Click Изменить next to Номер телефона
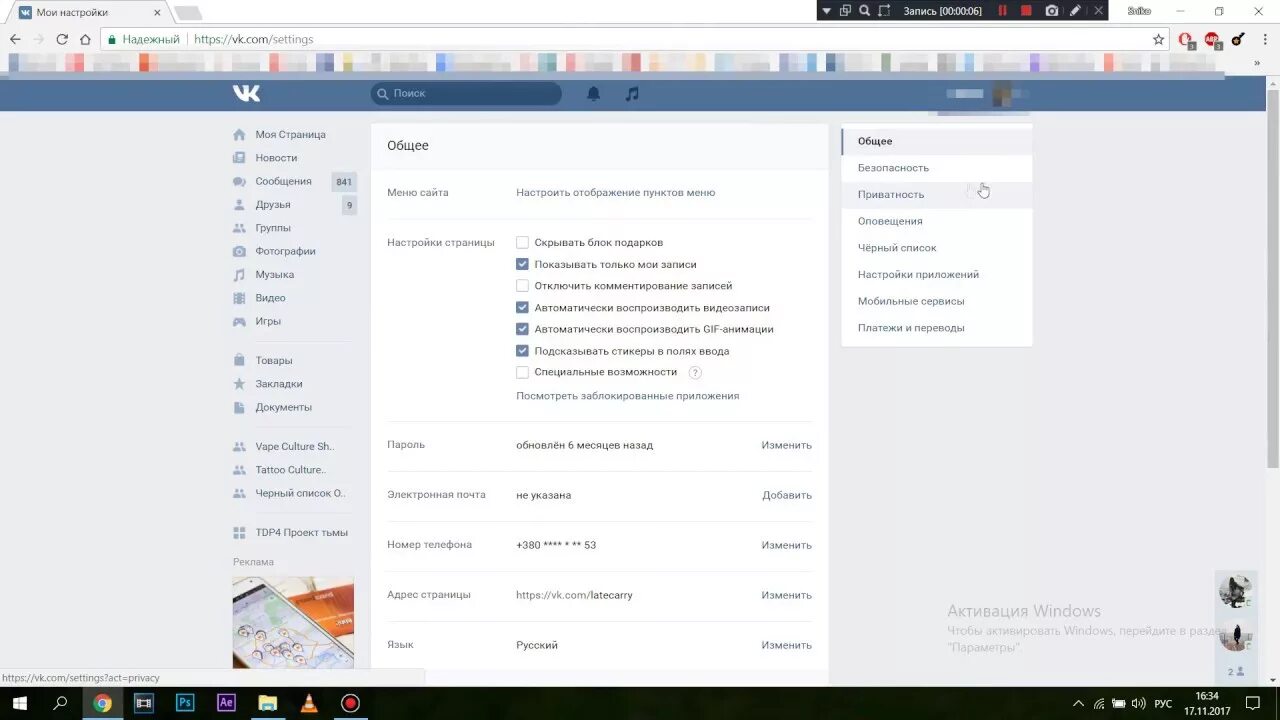 point(786,545)
